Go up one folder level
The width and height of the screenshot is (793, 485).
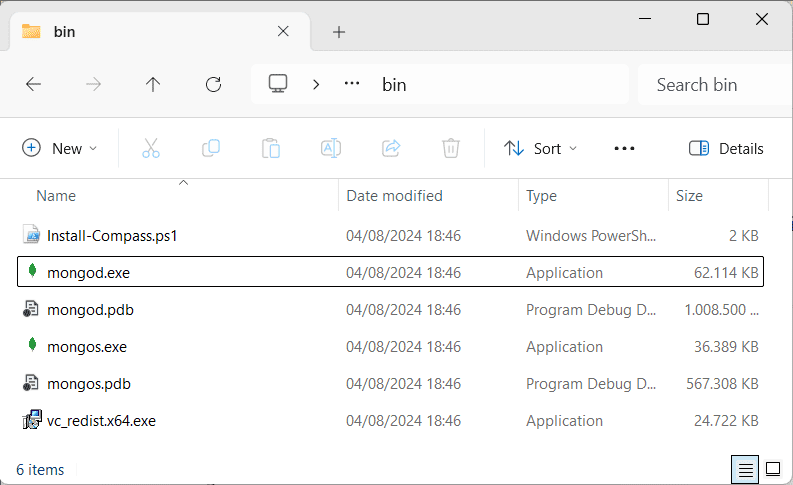153,84
